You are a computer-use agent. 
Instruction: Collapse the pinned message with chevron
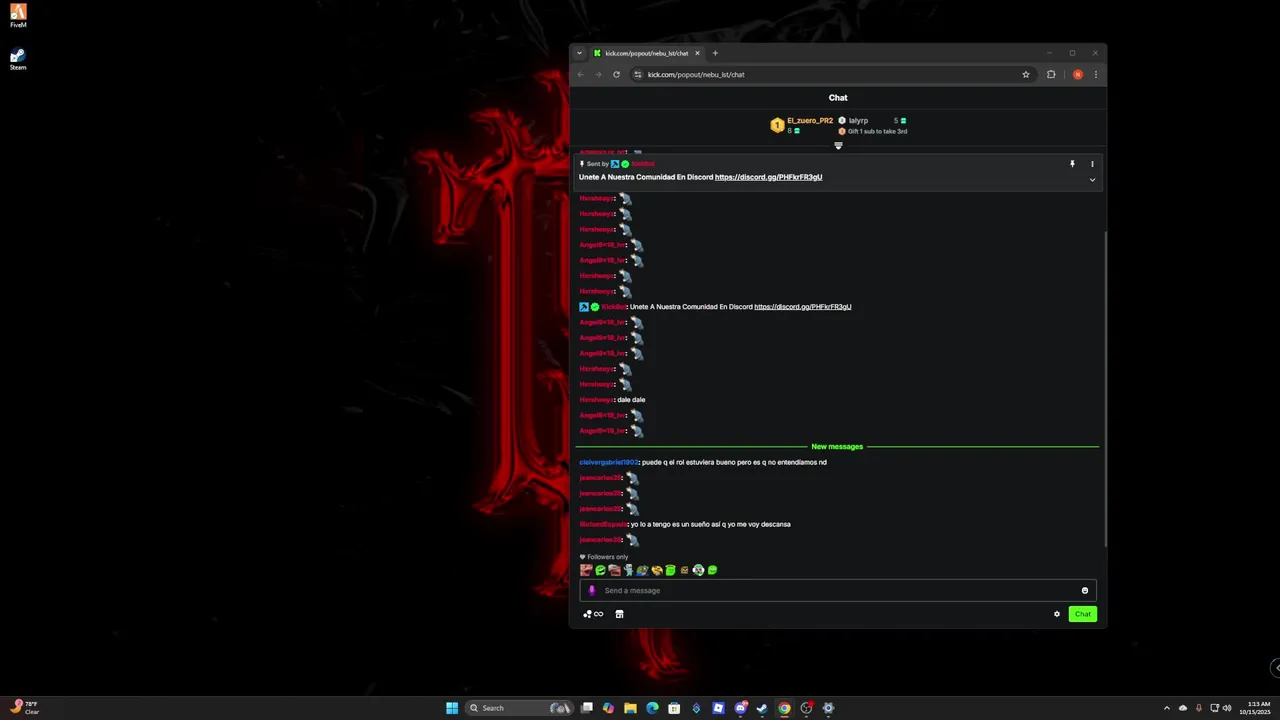pyautogui.click(x=1092, y=180)
